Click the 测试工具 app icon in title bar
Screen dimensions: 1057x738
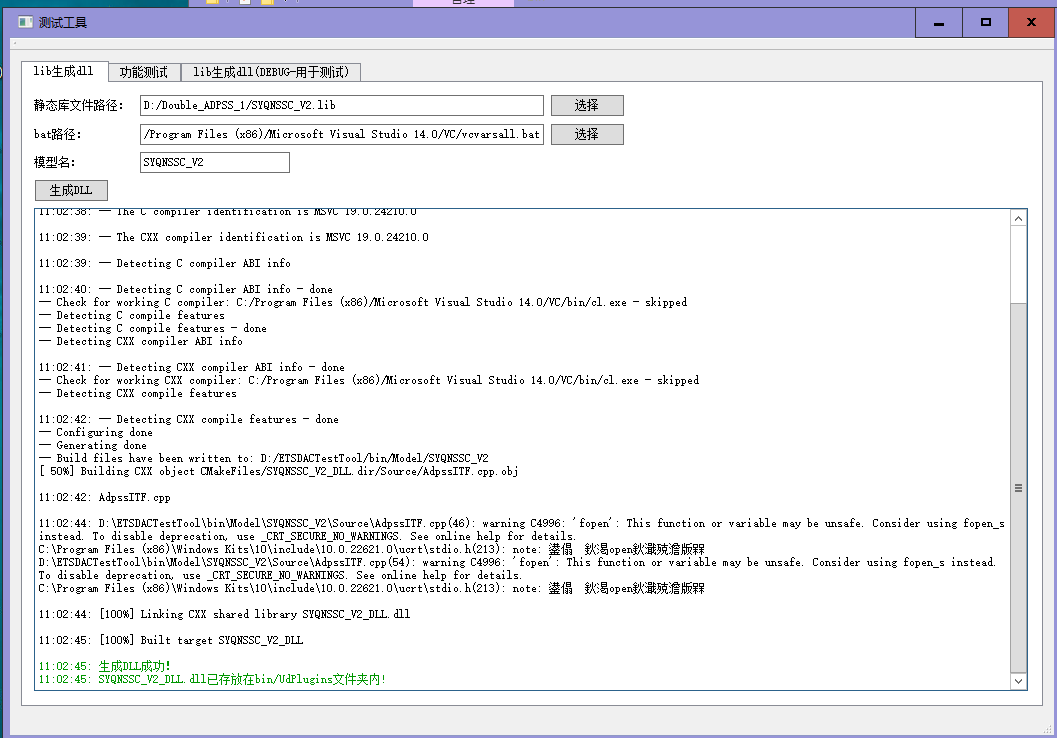tap(25, 22)
